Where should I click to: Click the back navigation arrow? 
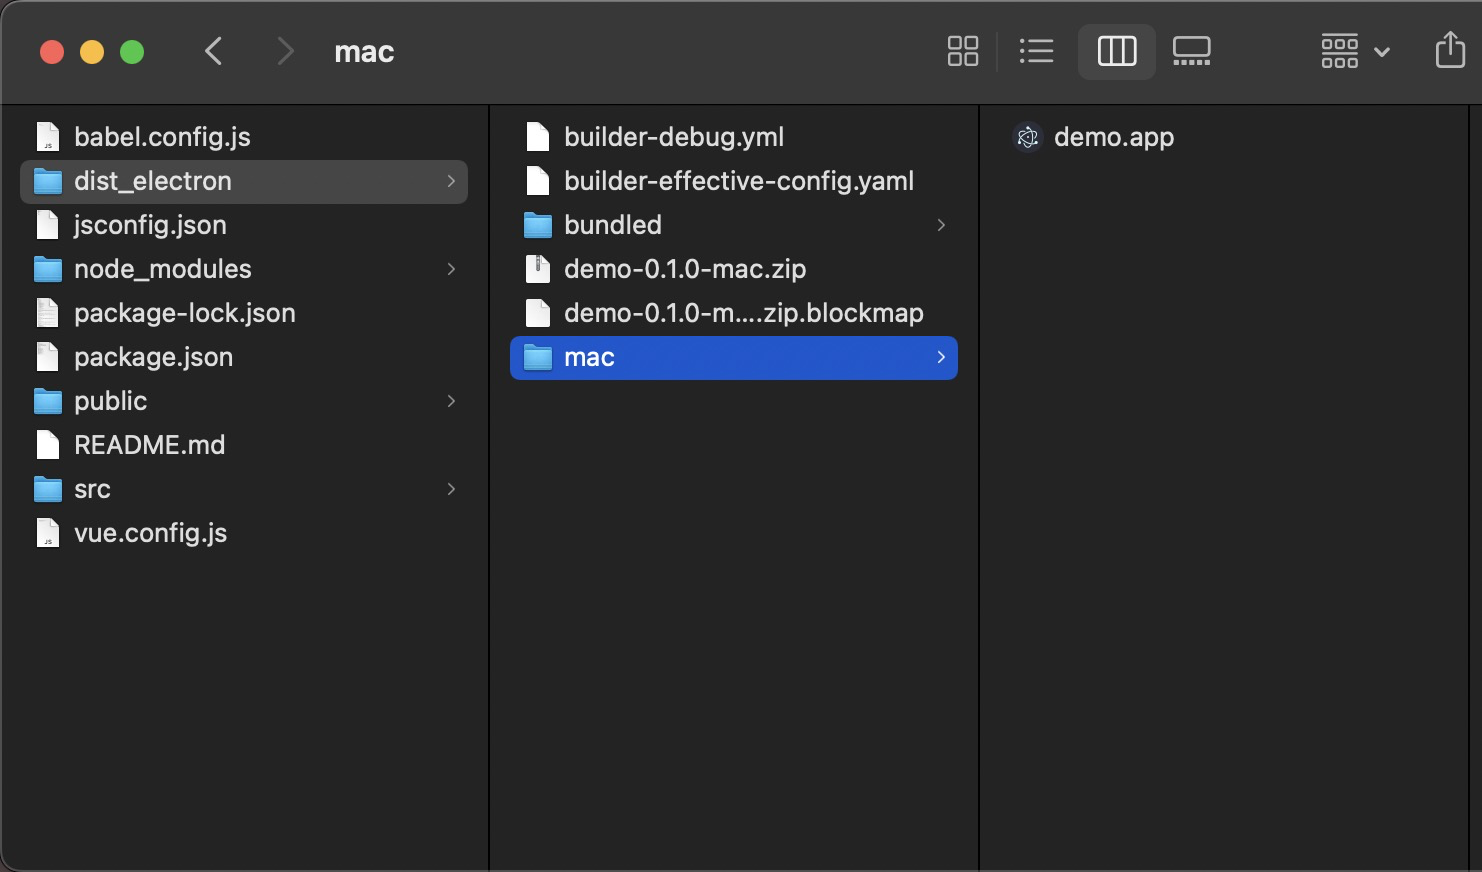click(x=213, y=51)
